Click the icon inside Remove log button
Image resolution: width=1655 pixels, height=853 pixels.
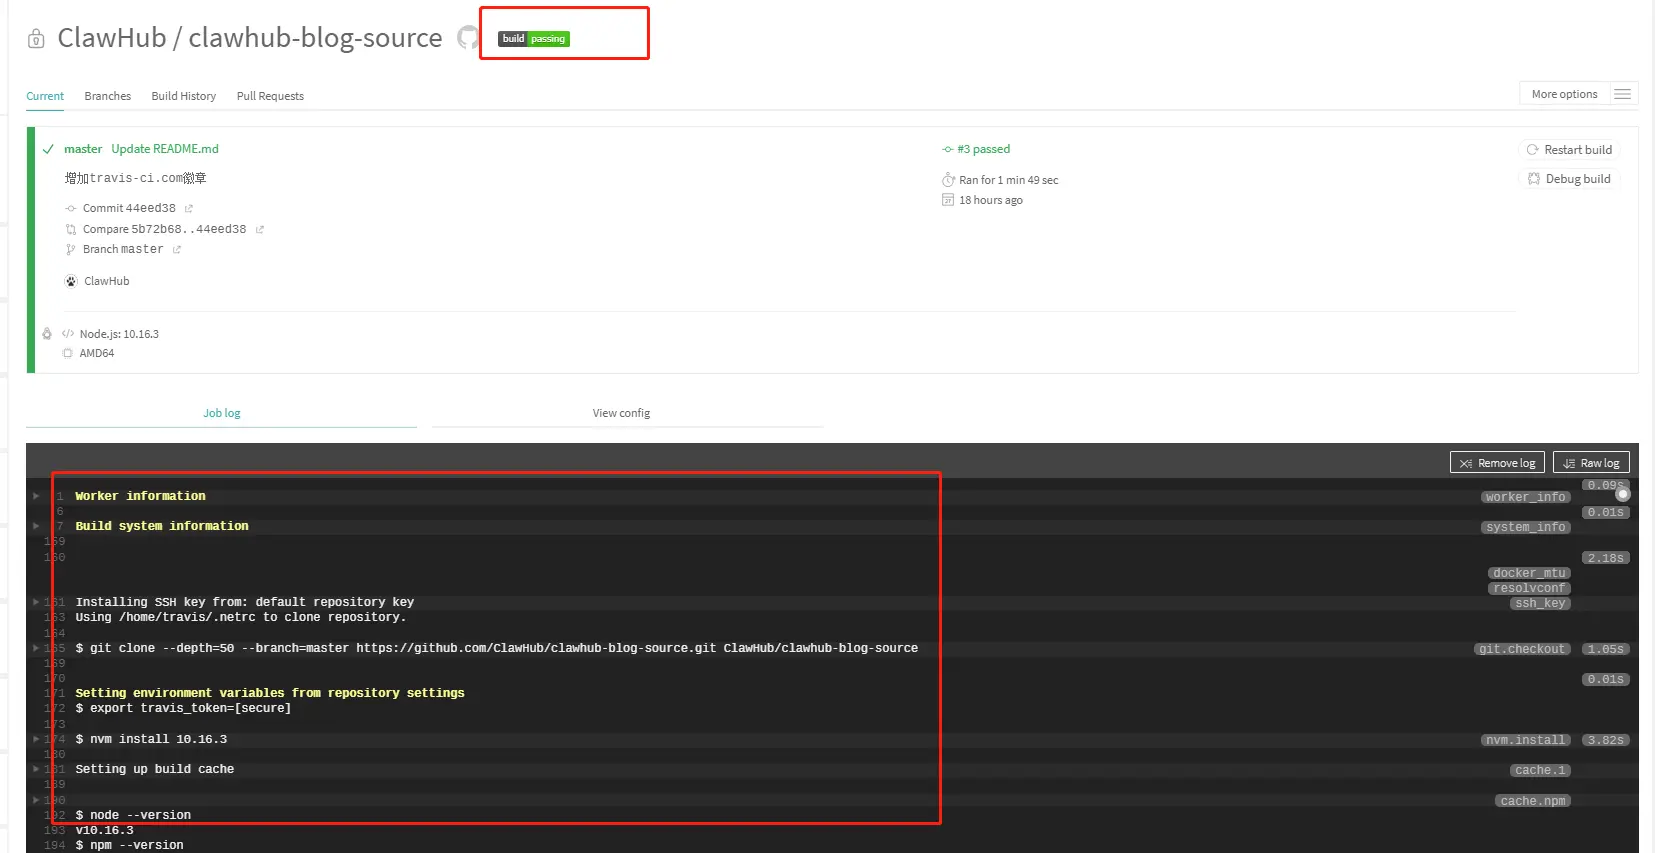[x=1466, y=463]
